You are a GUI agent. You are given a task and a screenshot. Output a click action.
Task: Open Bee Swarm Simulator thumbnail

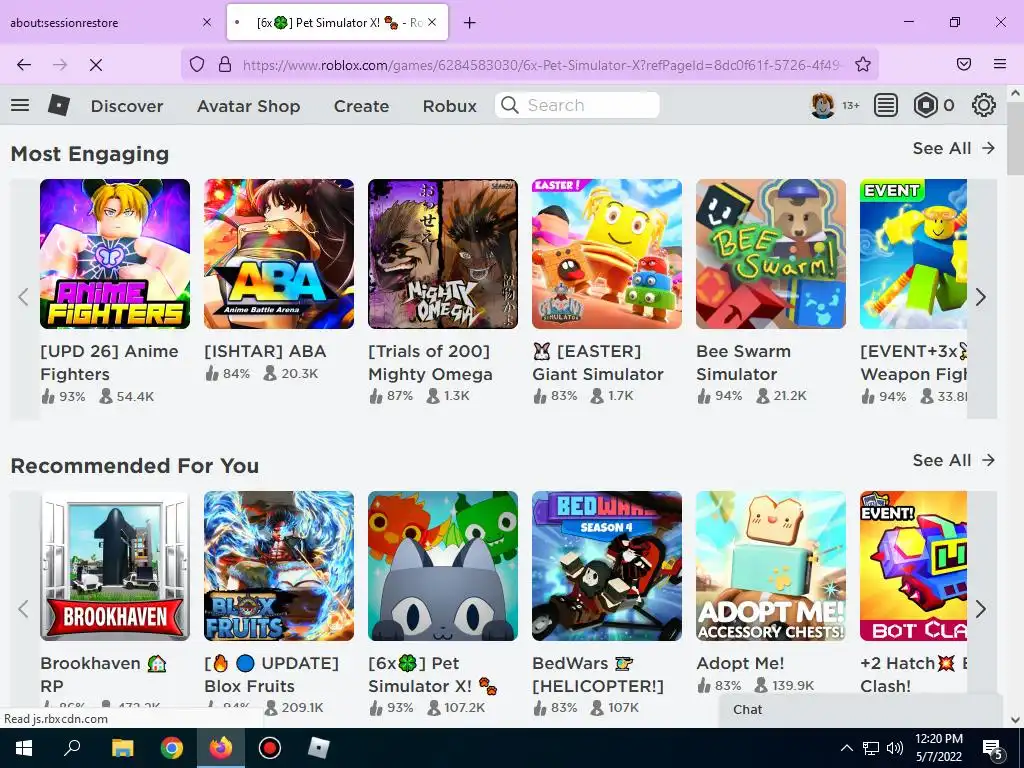click(x=771, y=254)
